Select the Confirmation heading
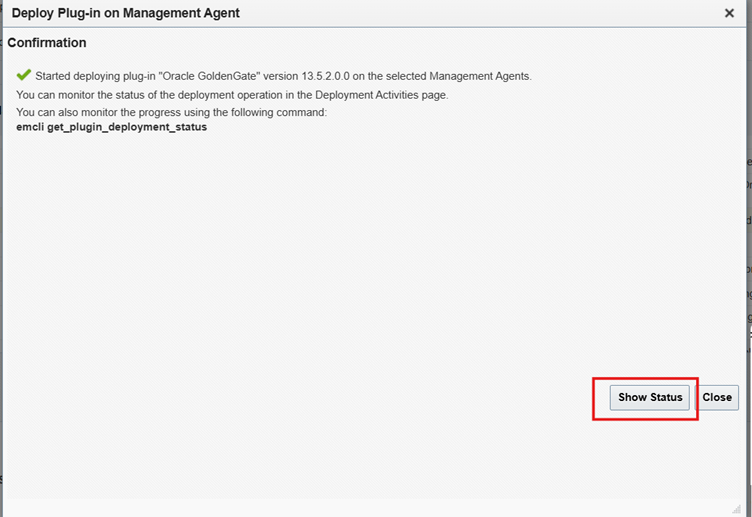This screenshot has width=752, height=517. click(x=47, y=43)
